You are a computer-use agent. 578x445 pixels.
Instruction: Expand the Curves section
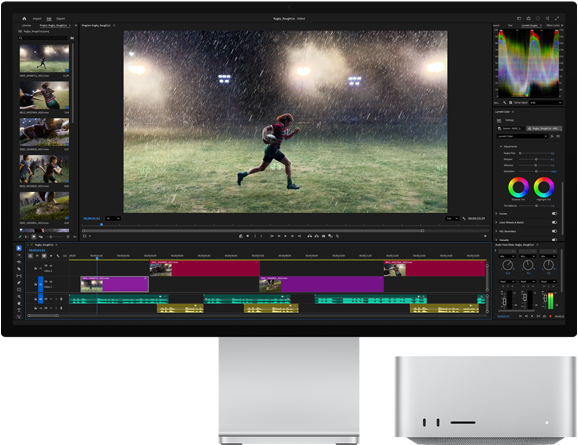(497, 213)
